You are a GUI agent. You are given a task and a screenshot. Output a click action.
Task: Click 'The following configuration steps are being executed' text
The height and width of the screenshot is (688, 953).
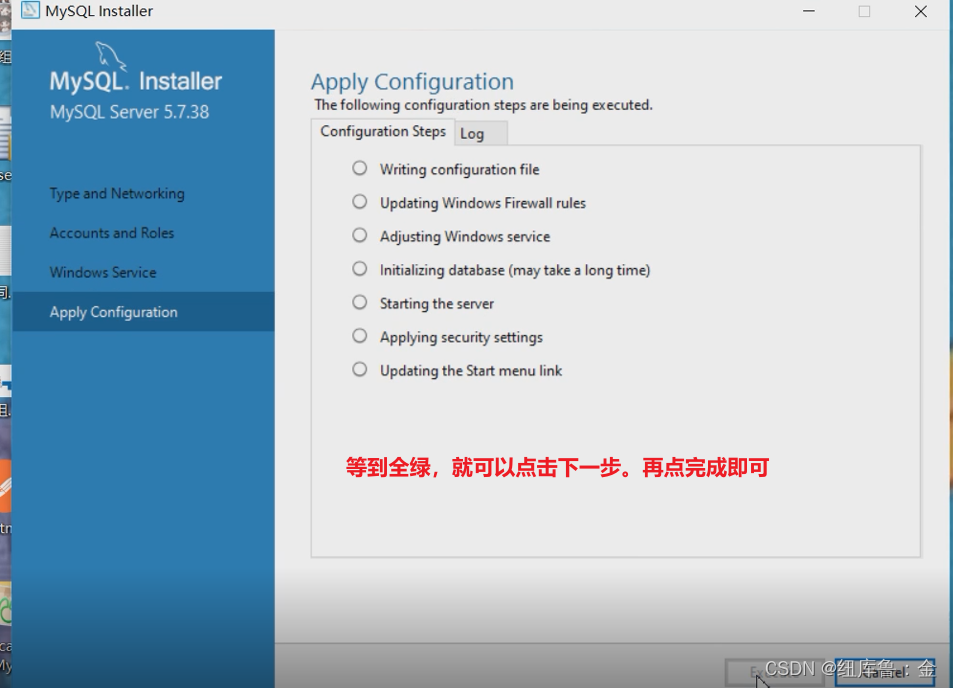click(x=483, y=105)
